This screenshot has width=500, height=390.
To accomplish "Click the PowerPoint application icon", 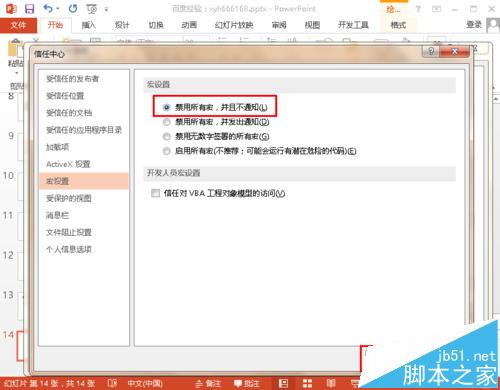I will [11, 9].
